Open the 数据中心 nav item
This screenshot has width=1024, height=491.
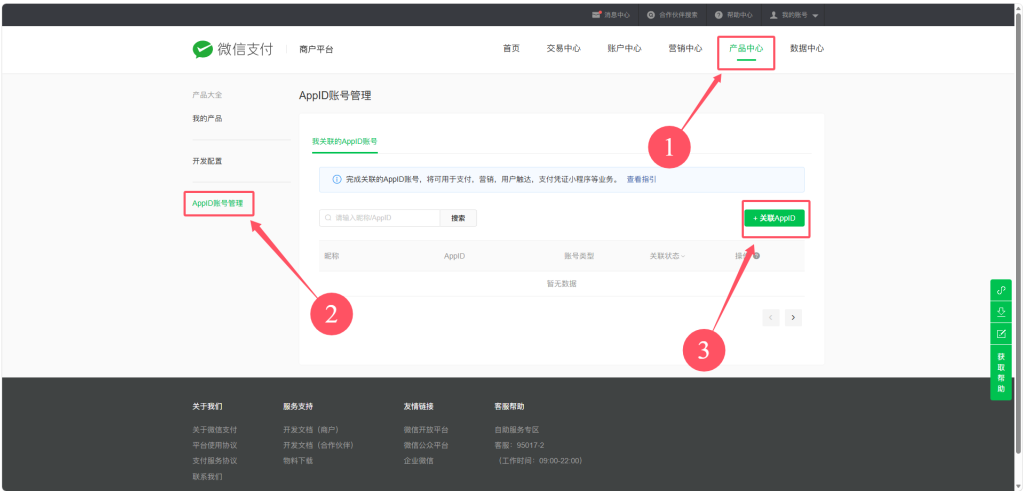point(807,48)
